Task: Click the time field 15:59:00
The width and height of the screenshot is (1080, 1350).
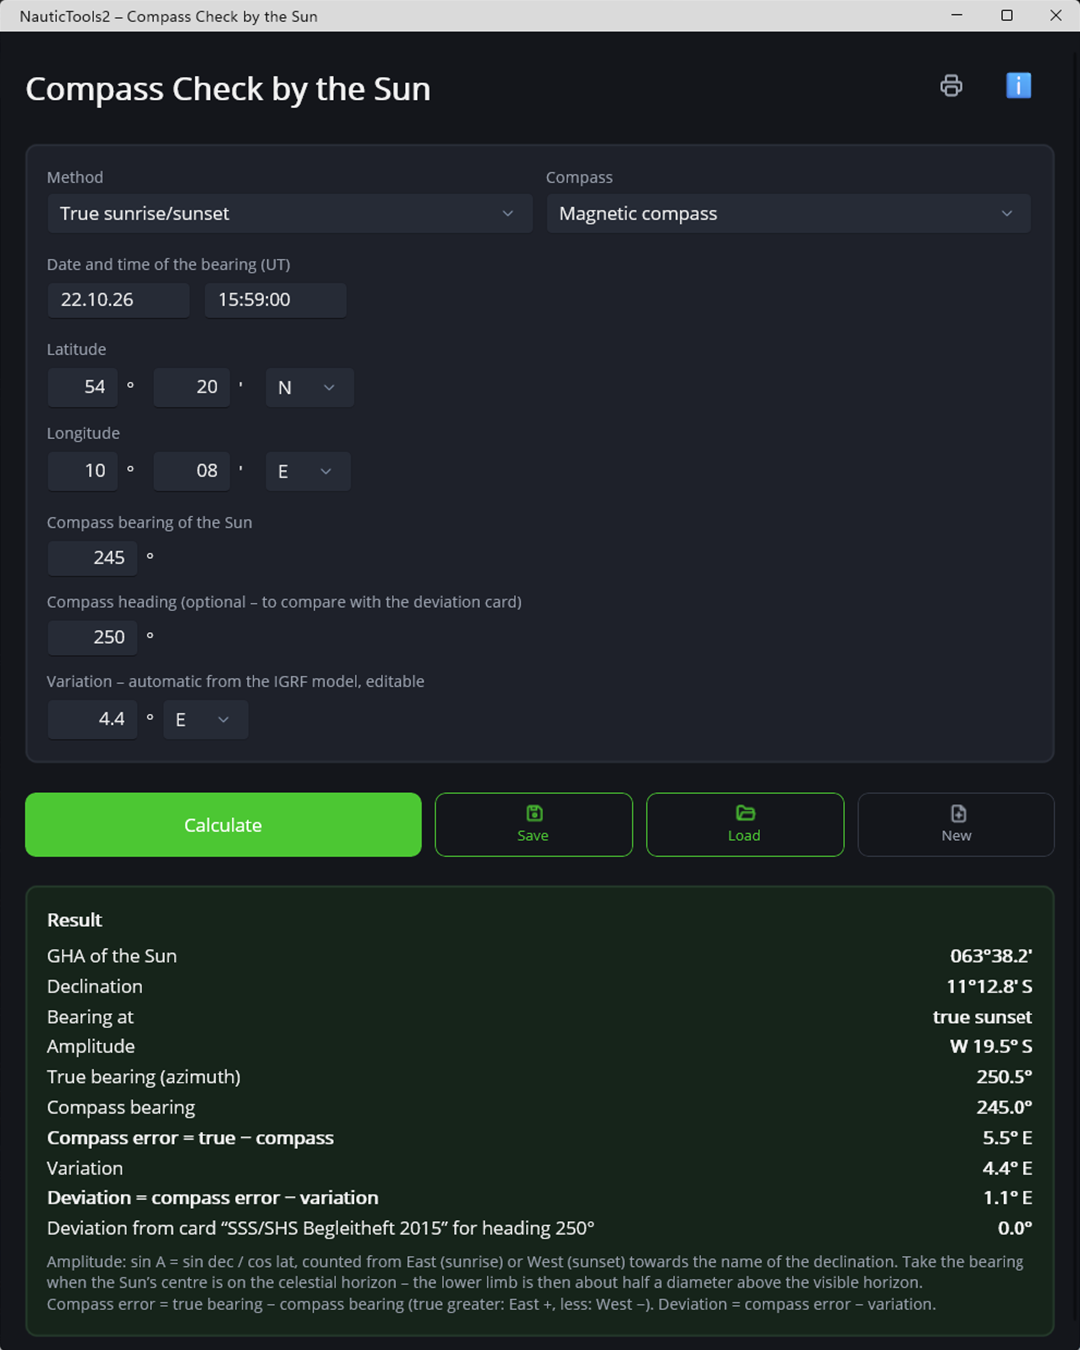Action: click(276, 300)
